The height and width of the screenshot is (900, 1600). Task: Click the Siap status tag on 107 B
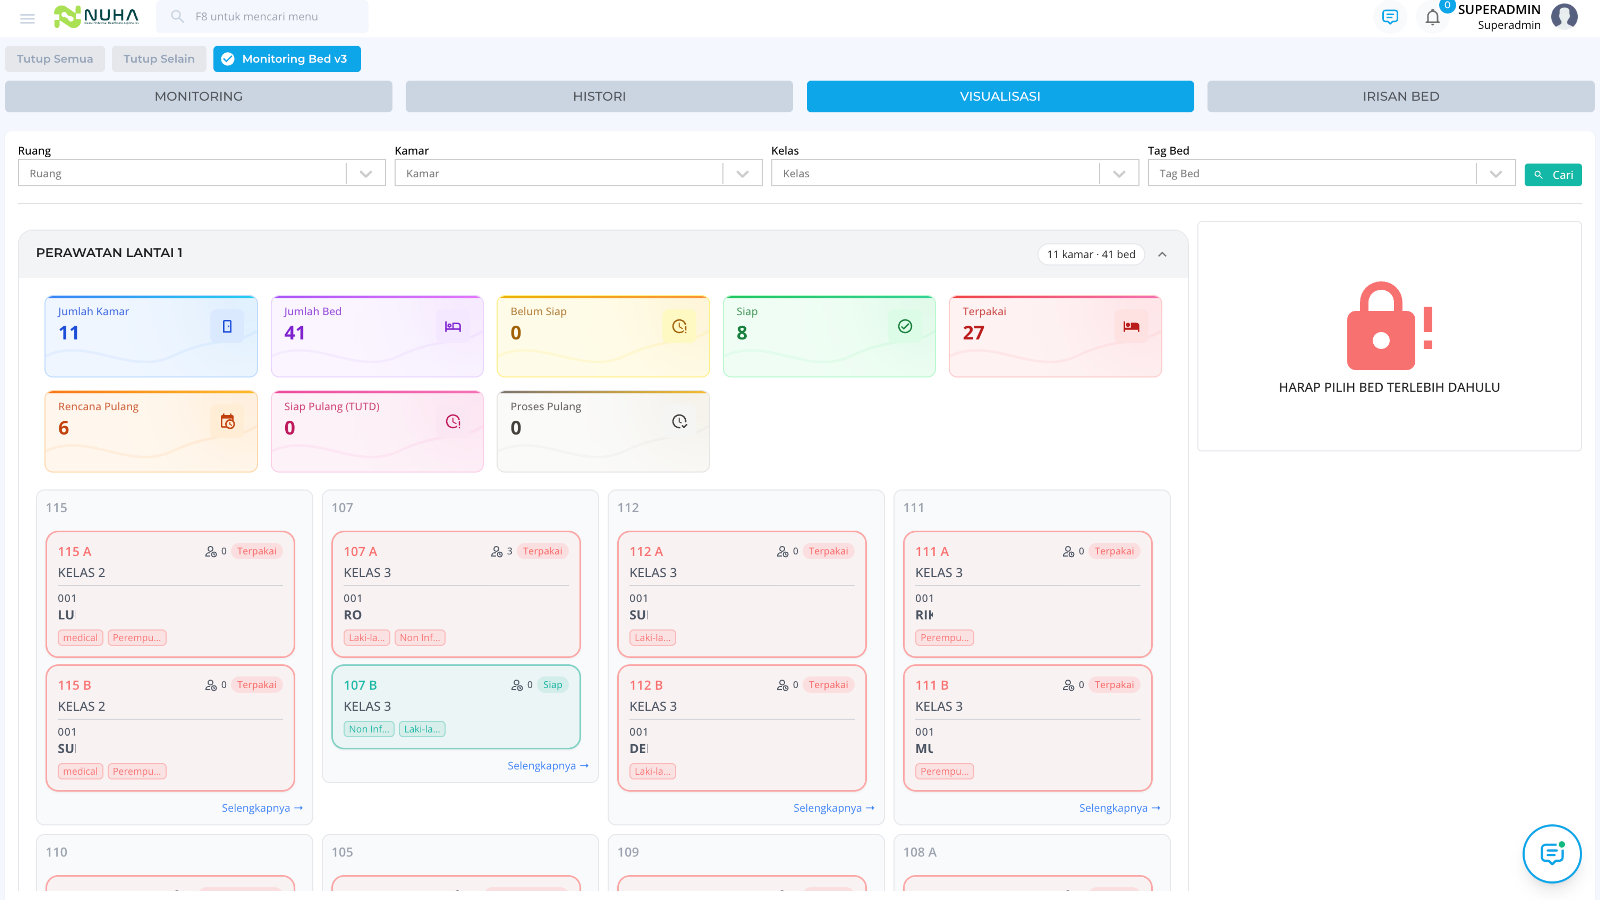(x=553, y=685)
